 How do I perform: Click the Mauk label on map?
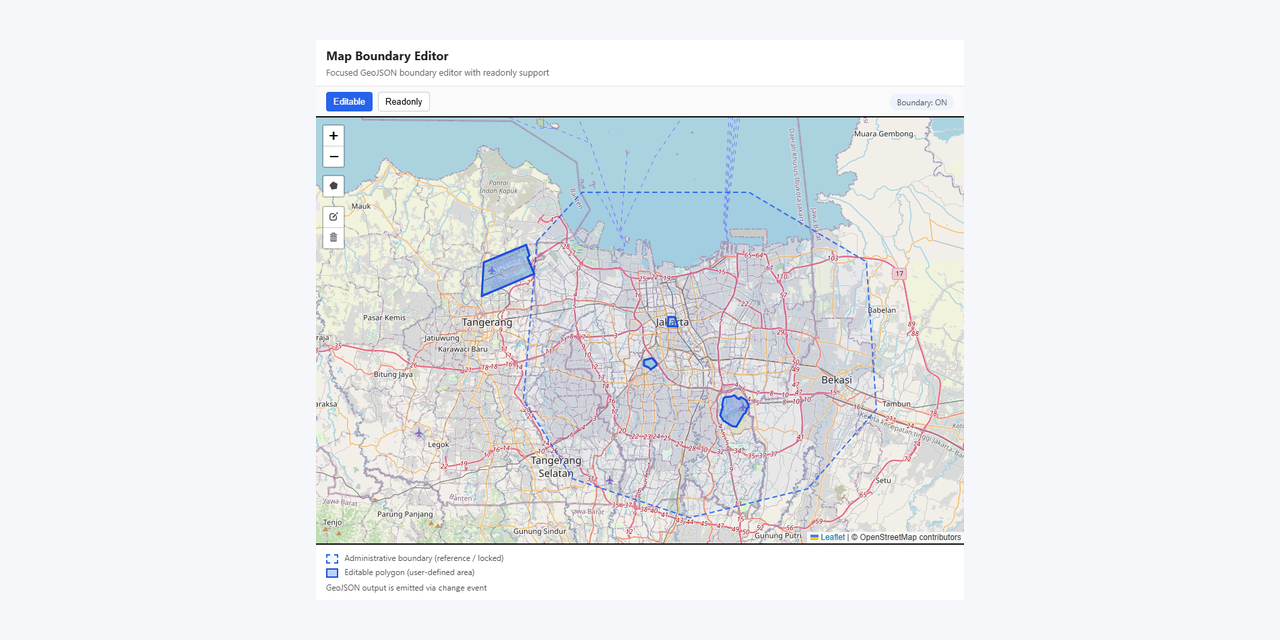click(x=361, y=205)
